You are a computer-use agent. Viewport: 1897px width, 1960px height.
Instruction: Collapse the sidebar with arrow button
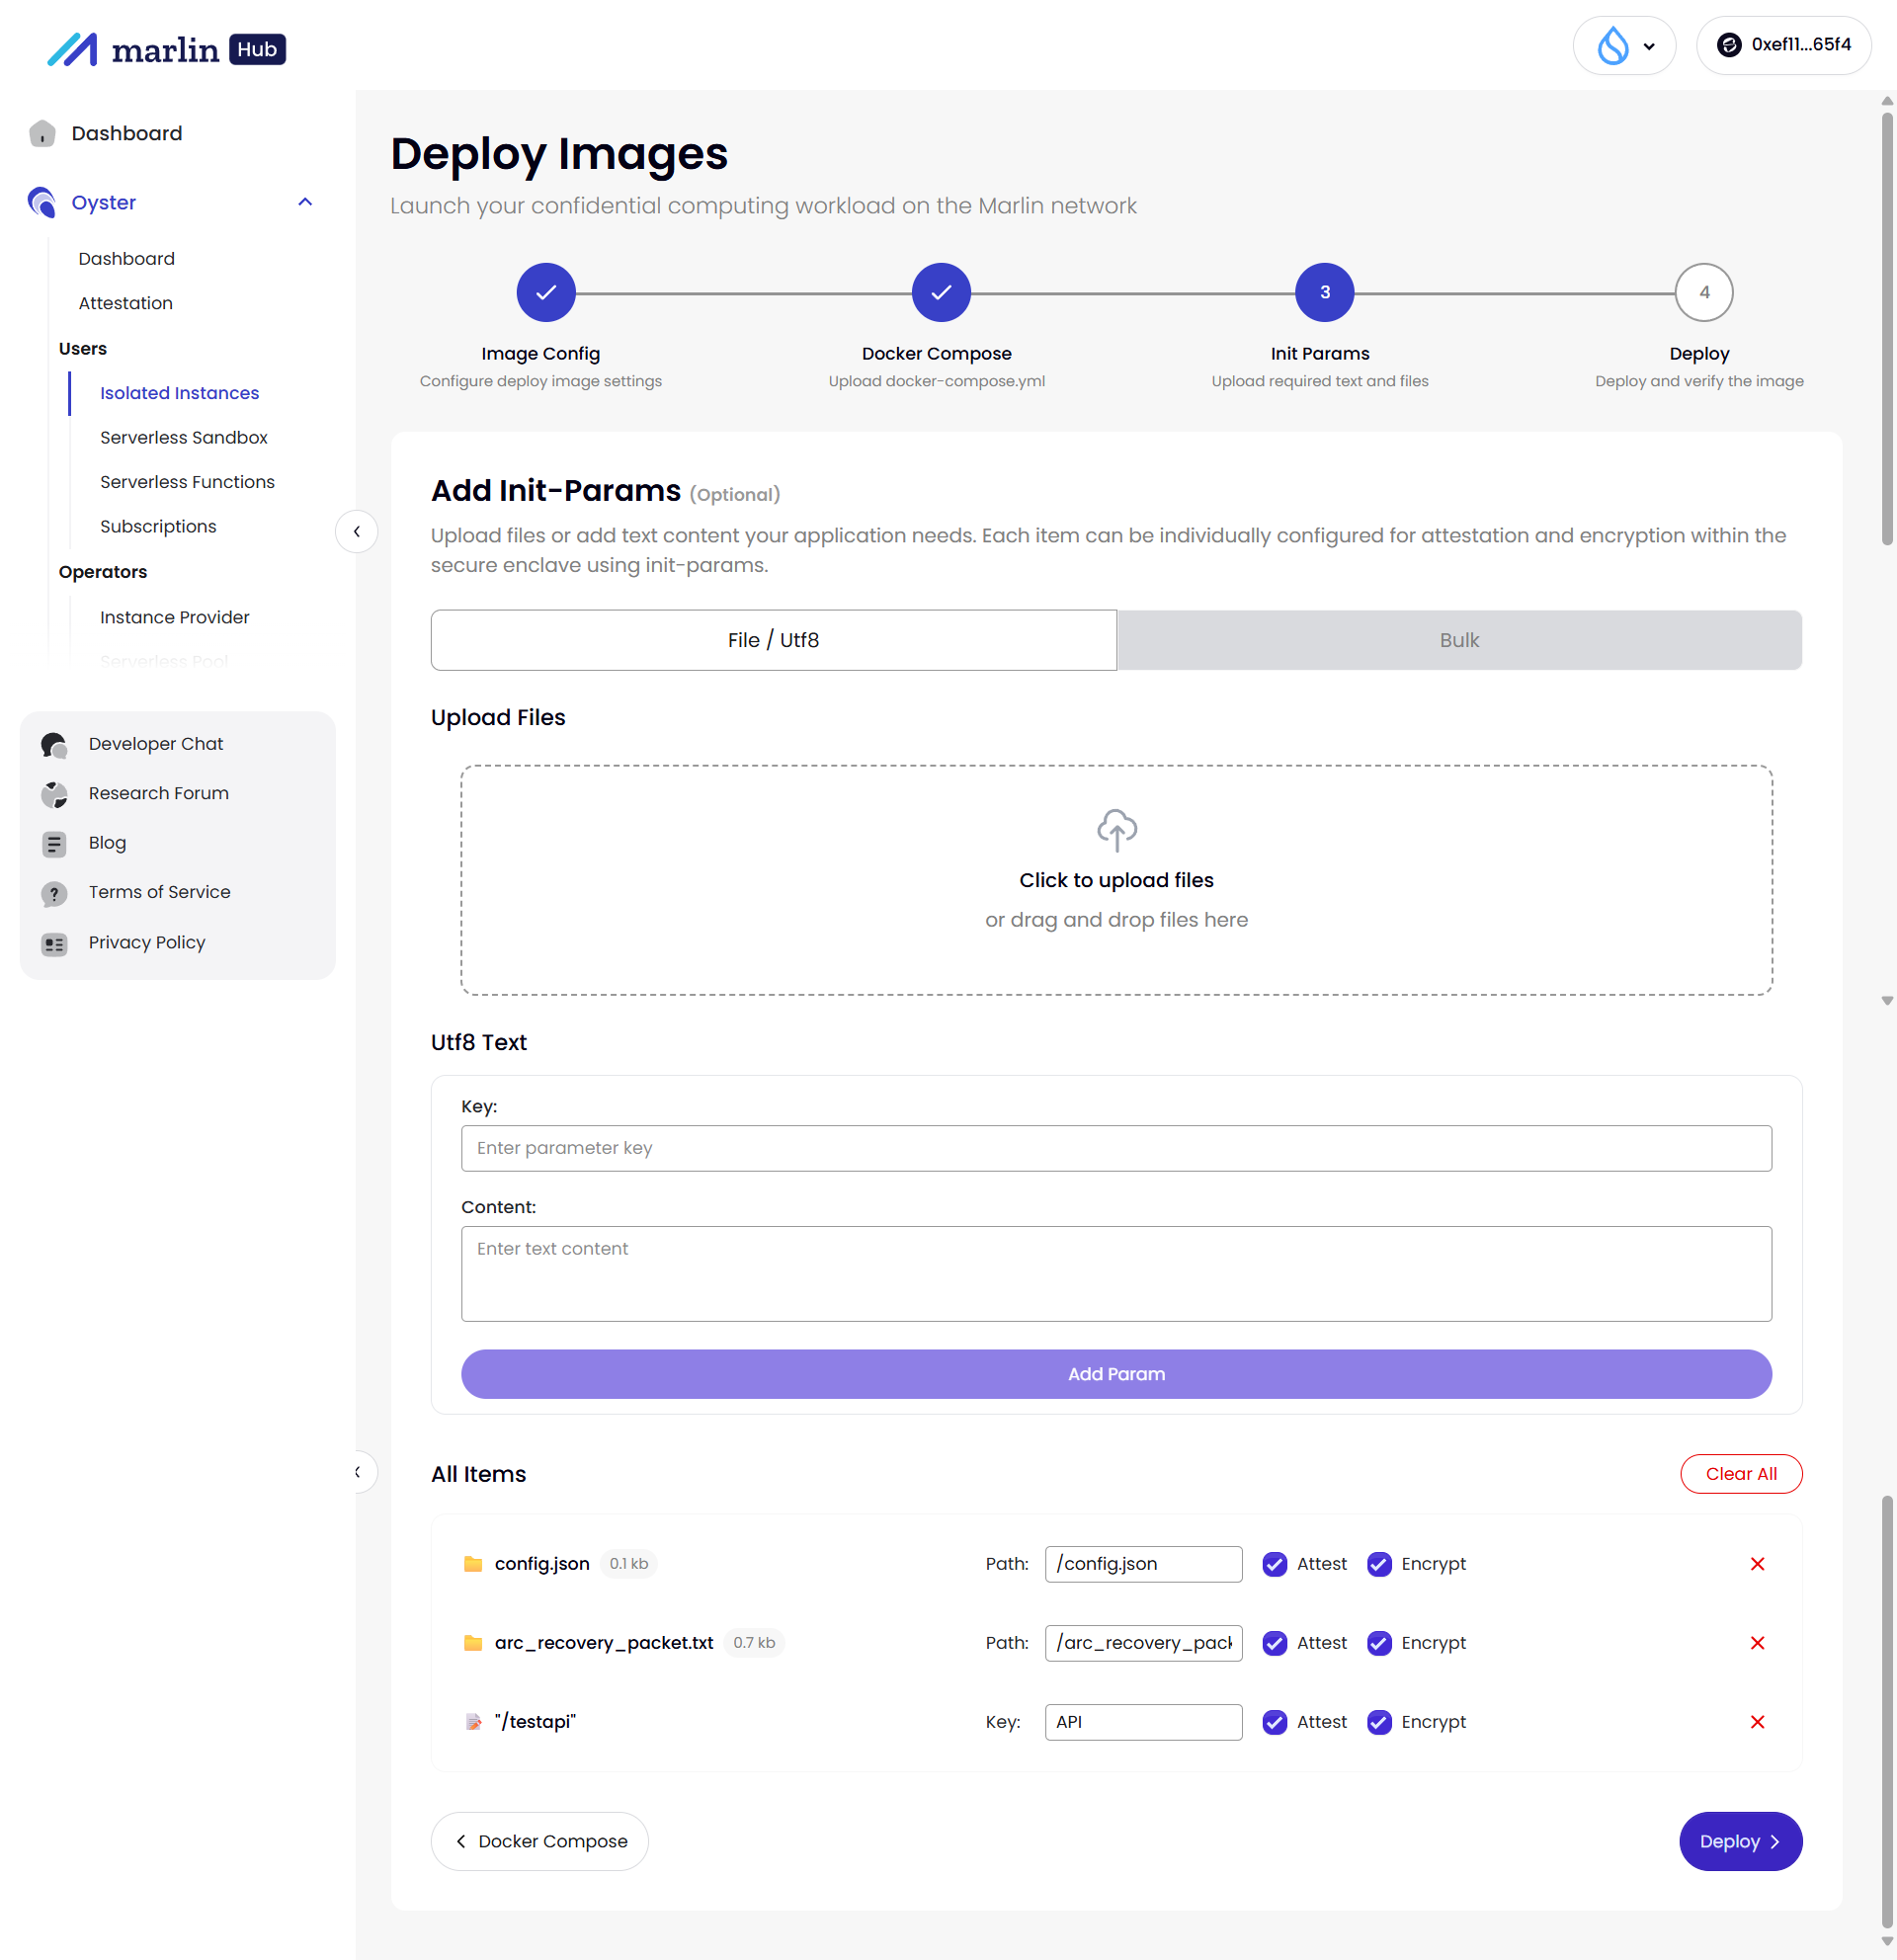click(356, 531)
